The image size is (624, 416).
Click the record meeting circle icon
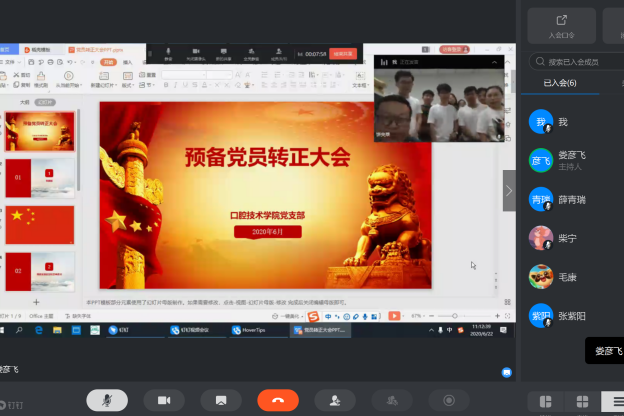449,400
